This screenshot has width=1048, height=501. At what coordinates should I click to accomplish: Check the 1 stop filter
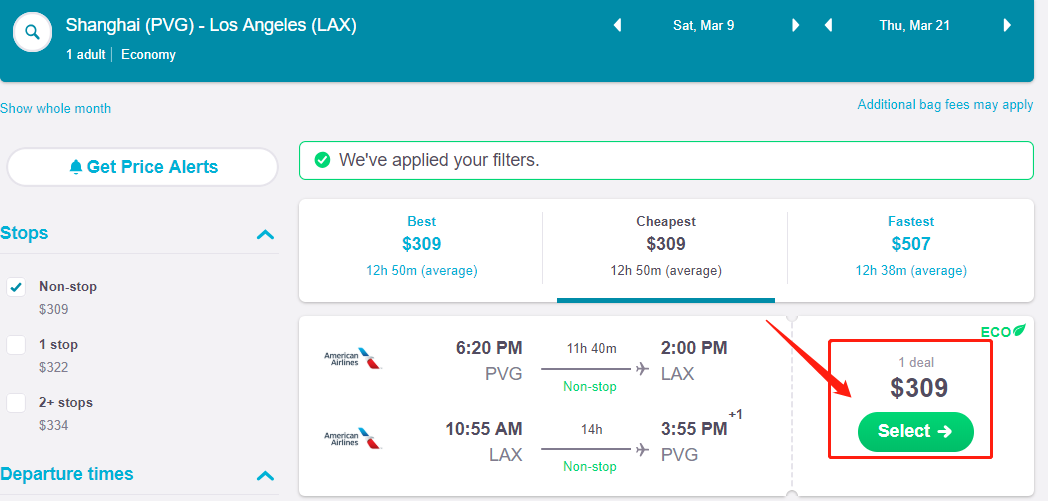[x=16, y=345]
